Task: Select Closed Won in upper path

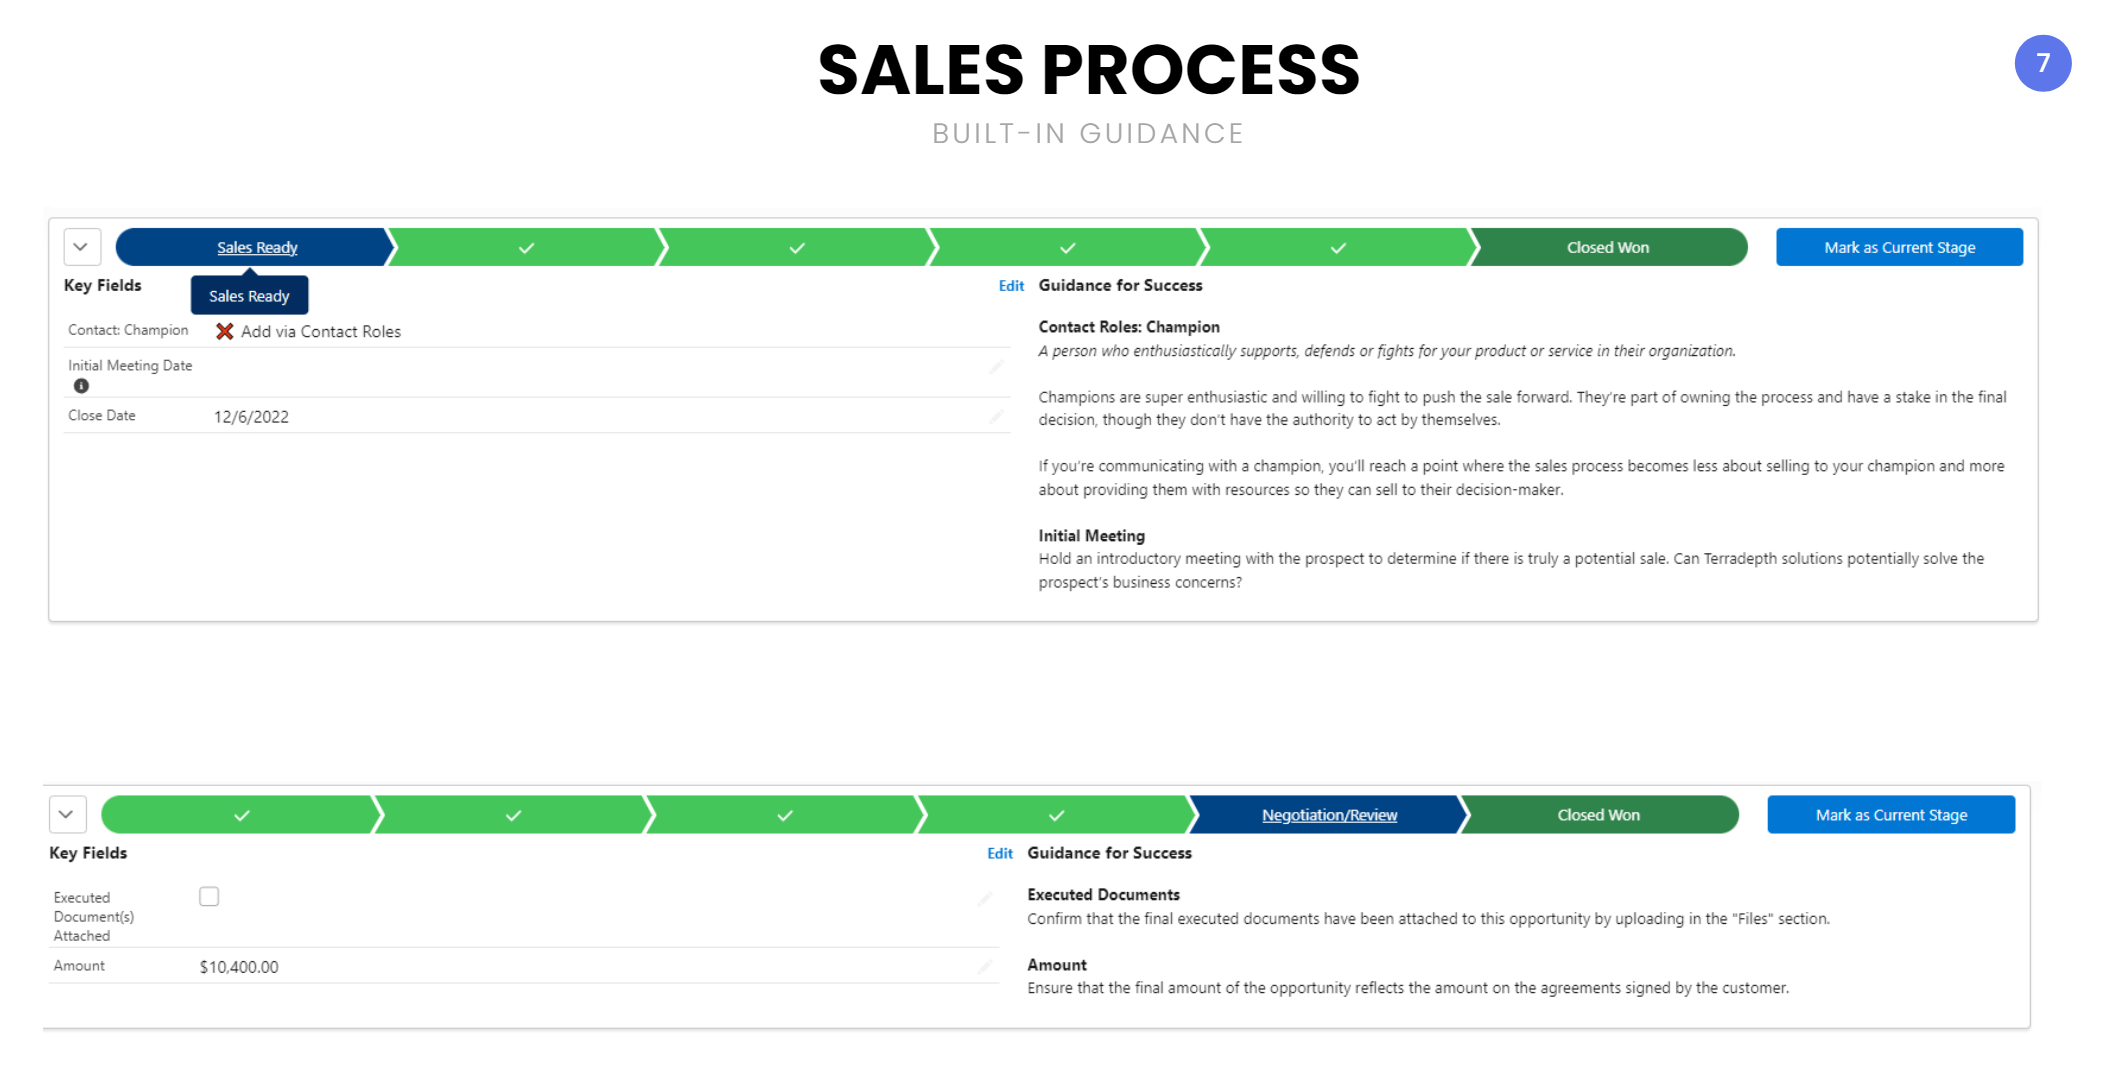Action: (x=1608, y=247)
